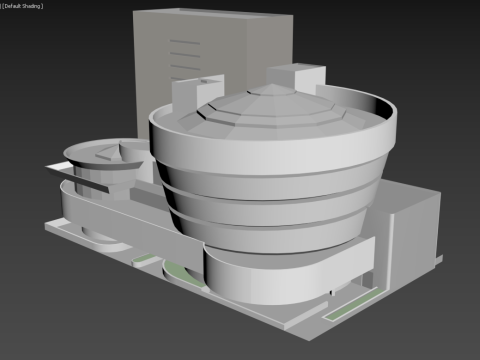The width and height of the screenshot is (480, 360).
Task: Select the small rotunda's saucer-shaped roof
Action: tap(107, 154)
